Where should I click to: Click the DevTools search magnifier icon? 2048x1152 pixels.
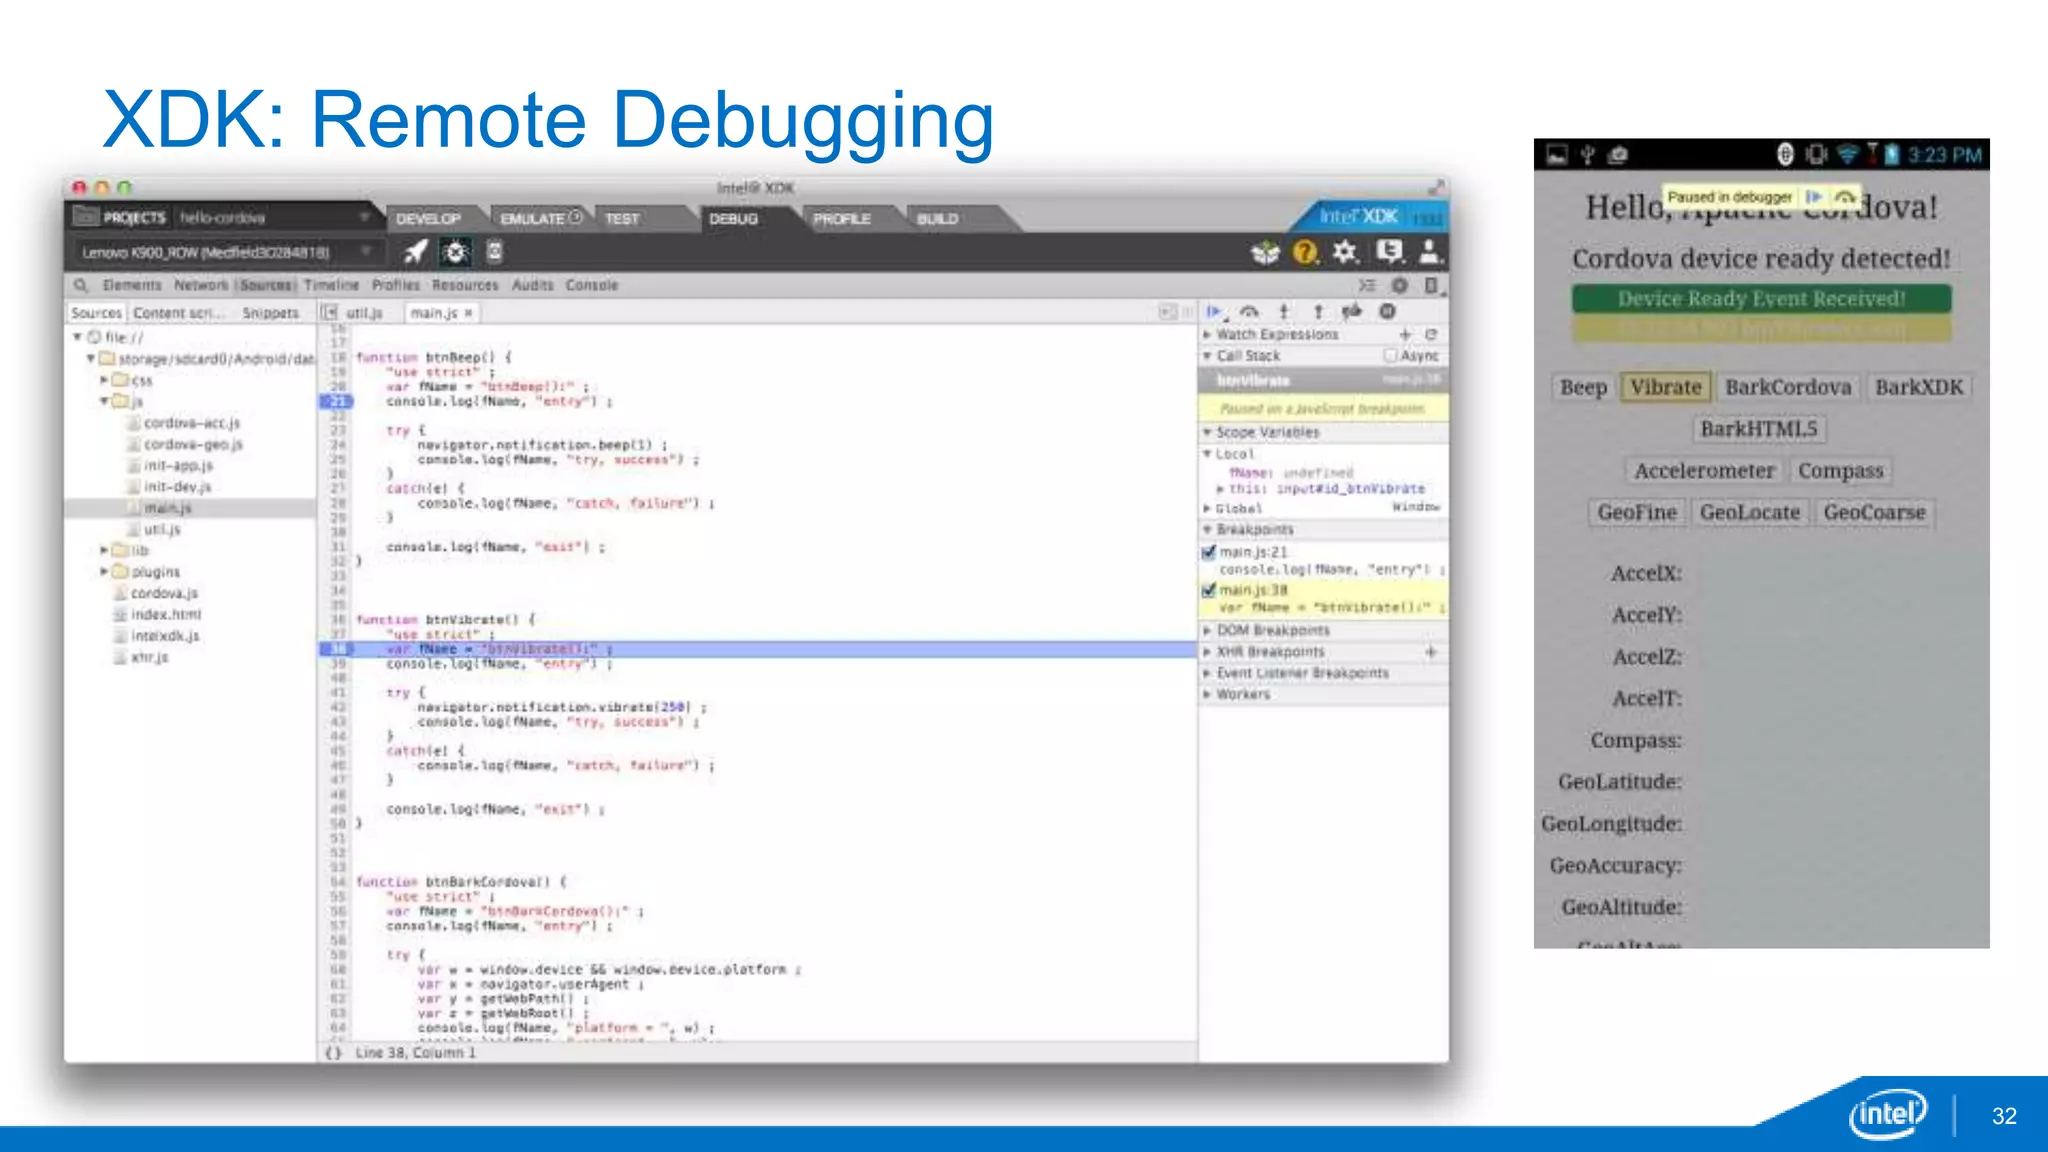pos(81,285)
